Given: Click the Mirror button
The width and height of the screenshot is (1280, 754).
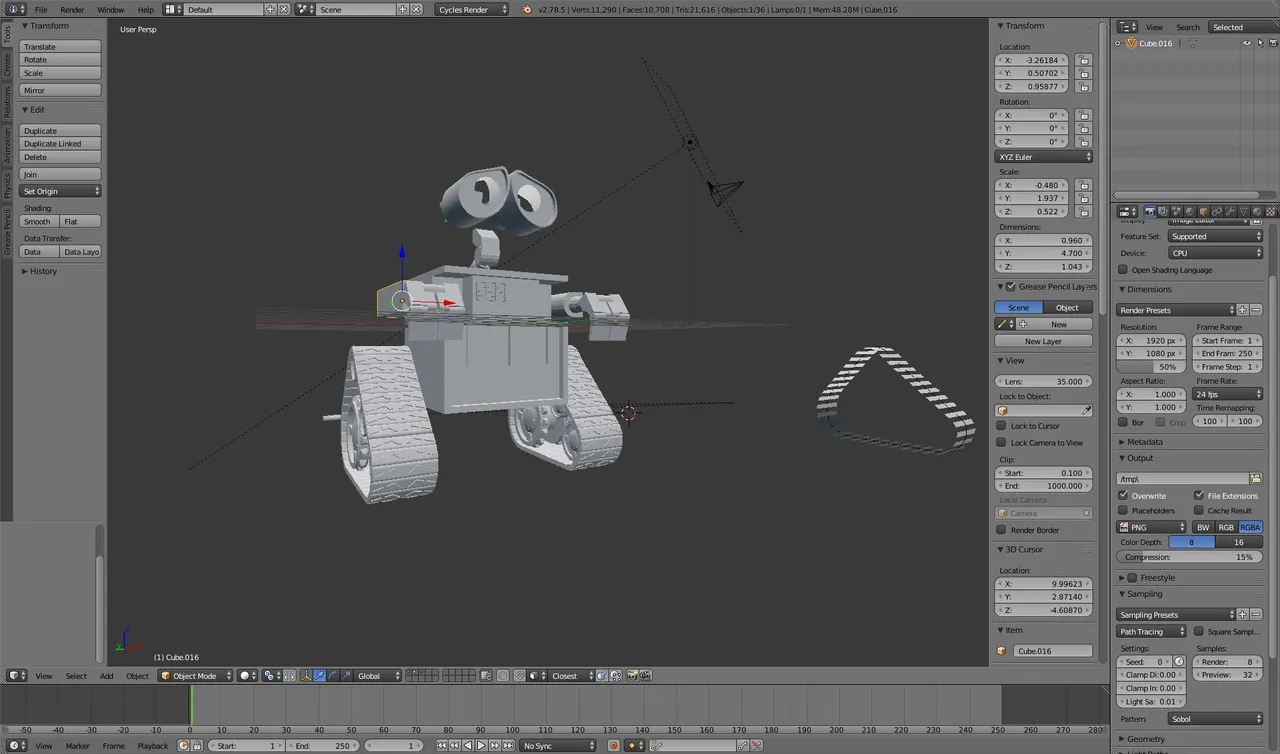Looking at the screenshot, I should tap(61, 90).
